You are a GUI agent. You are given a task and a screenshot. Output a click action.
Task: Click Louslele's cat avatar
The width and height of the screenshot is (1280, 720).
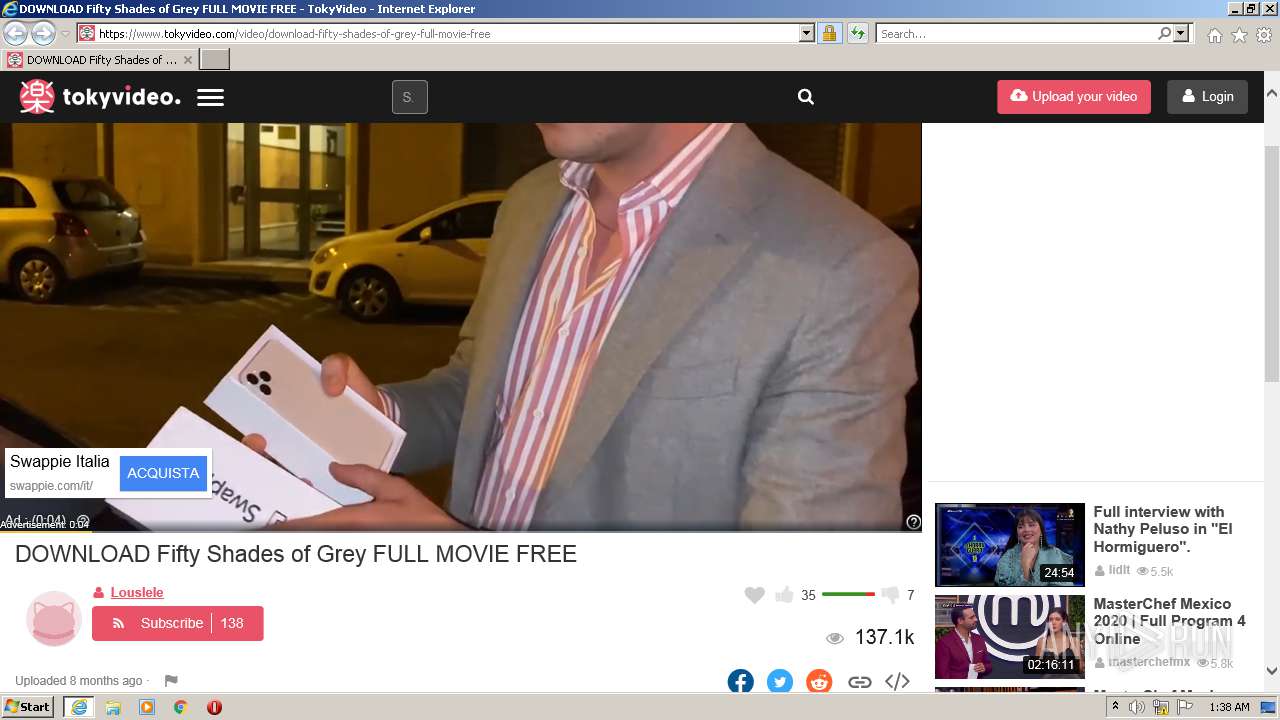pyautogui.click(x=53, y=619)
